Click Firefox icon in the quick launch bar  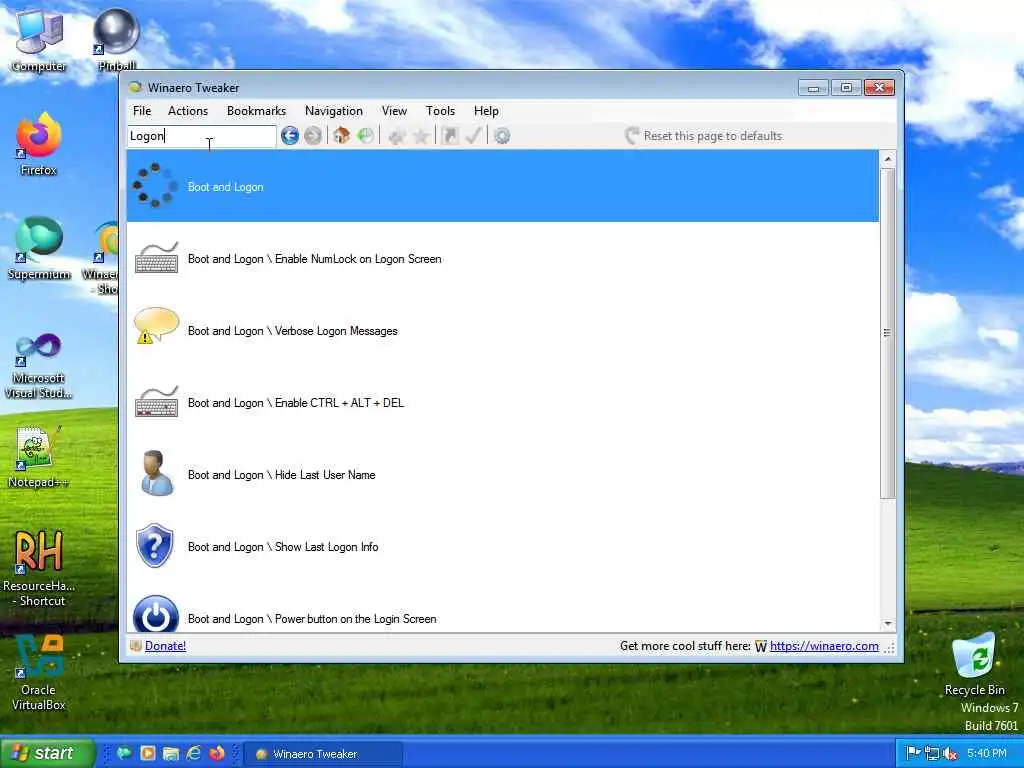[217, 753]
